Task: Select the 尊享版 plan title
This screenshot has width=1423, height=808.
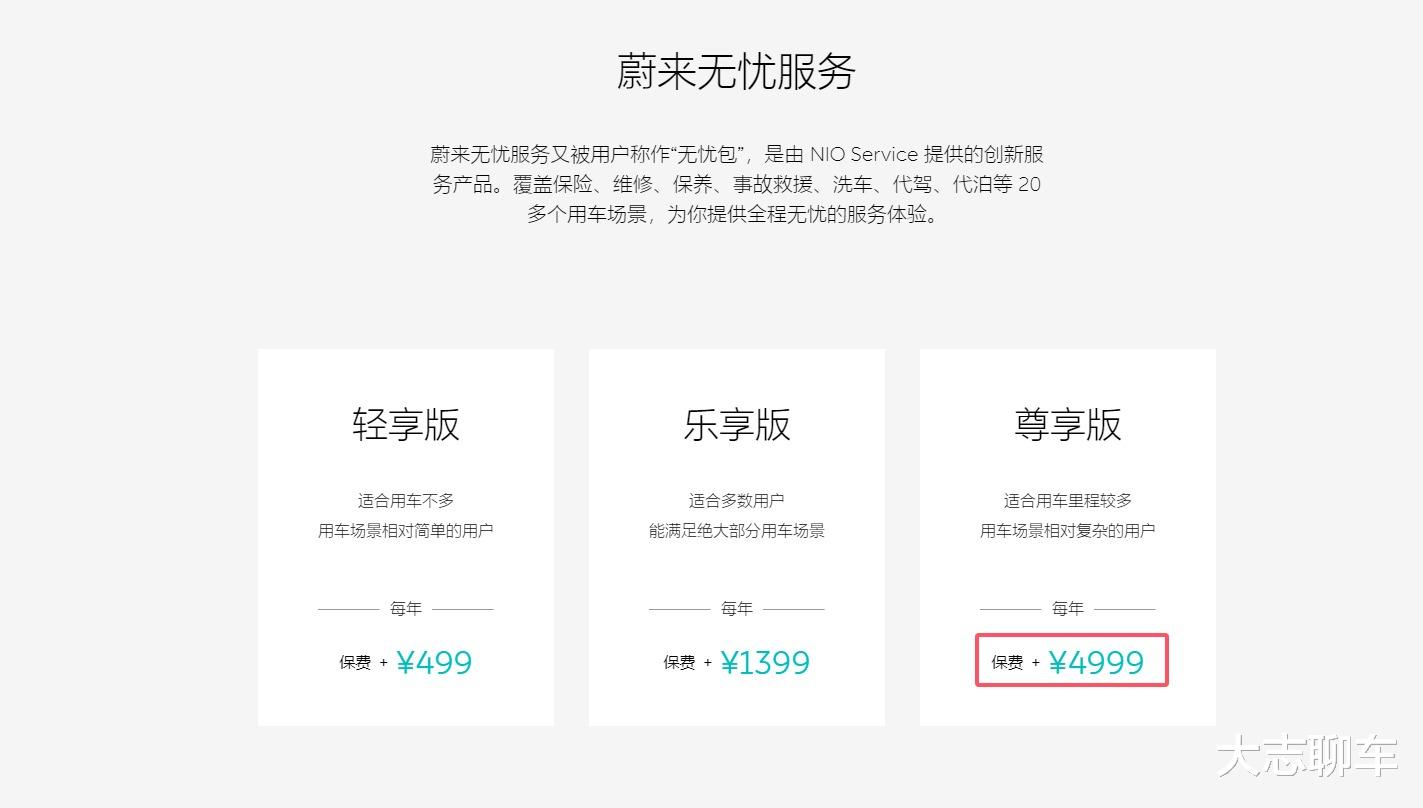Action: [x=1067, y=424]
